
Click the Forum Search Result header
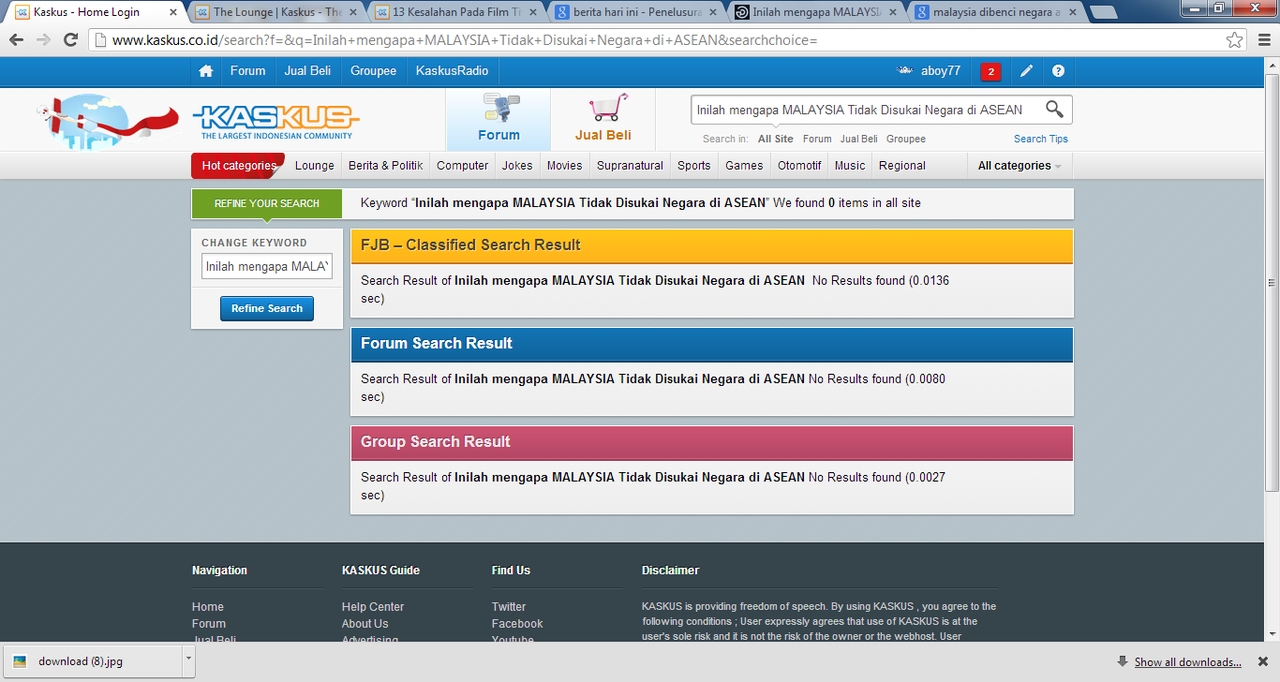click(x=712, y=344)
